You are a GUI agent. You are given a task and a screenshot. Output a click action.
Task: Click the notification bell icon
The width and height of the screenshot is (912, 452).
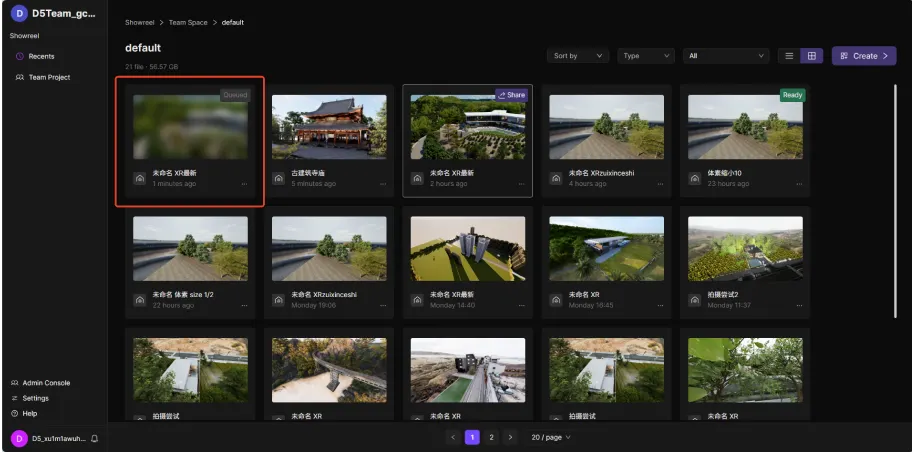[x=94, y=438]
